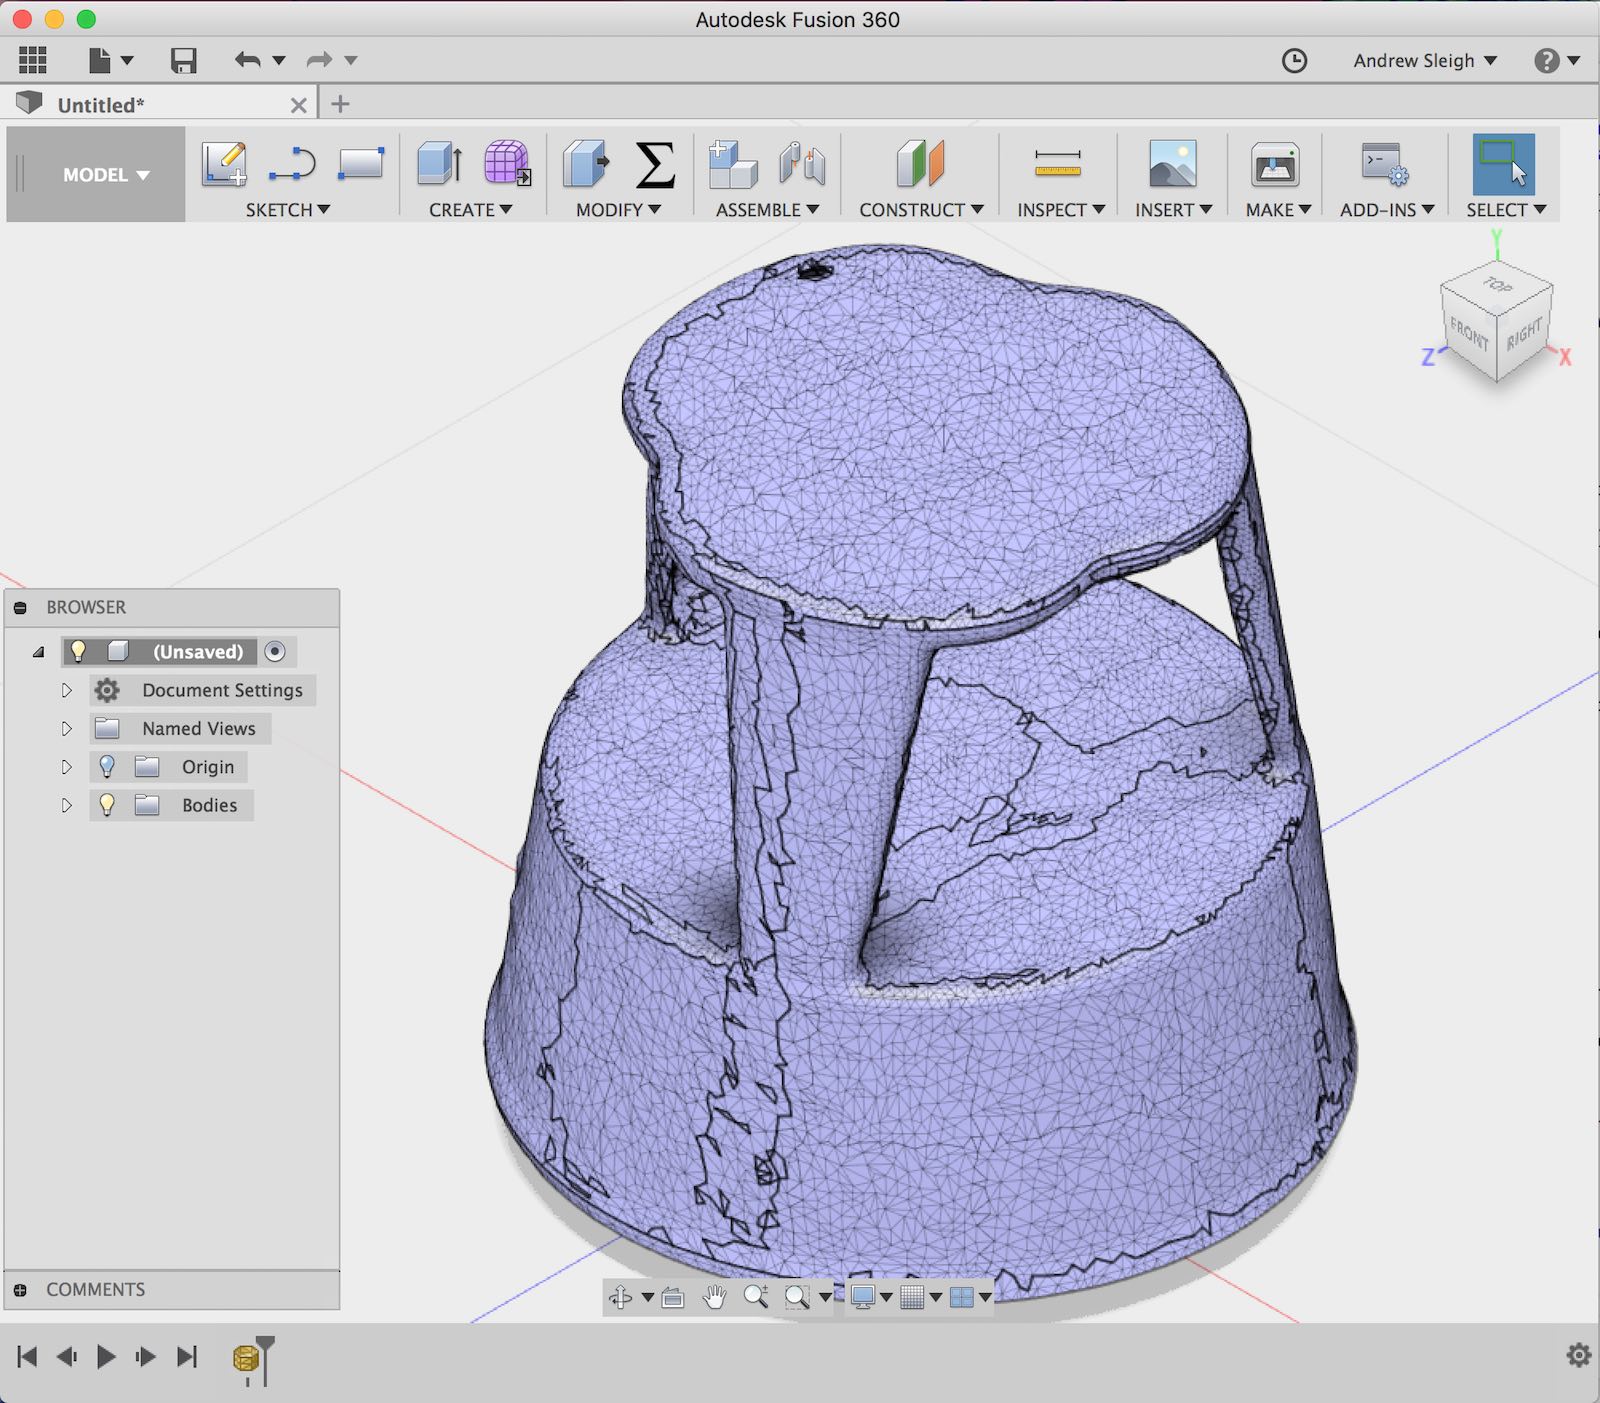This screenshot has width=1600, height=1403.
Task: Save the document with the disk icon
Action: 183,60
